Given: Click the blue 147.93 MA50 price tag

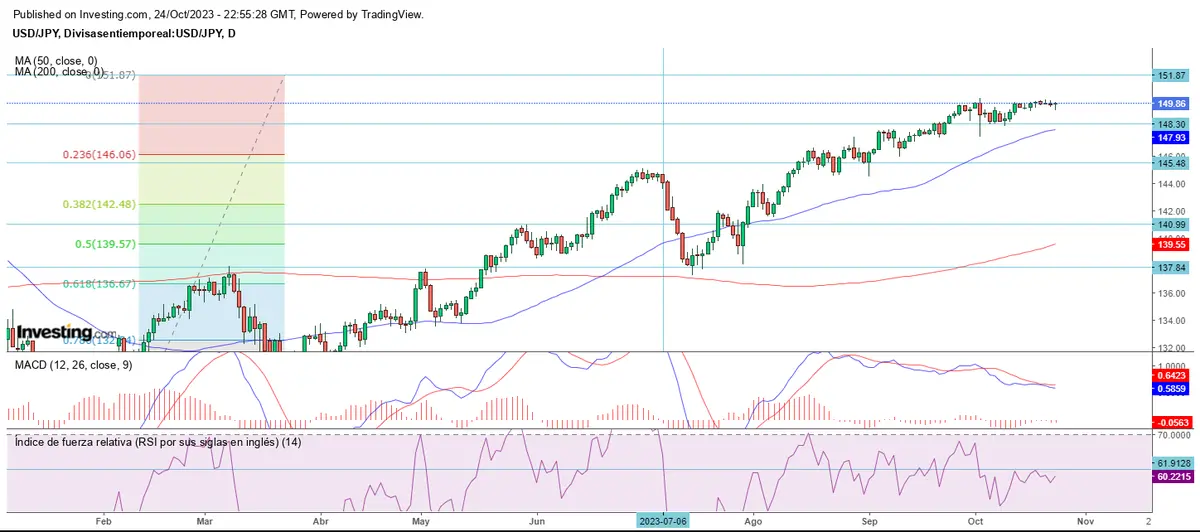Looking at the screenshot, I should (1171, 137).
